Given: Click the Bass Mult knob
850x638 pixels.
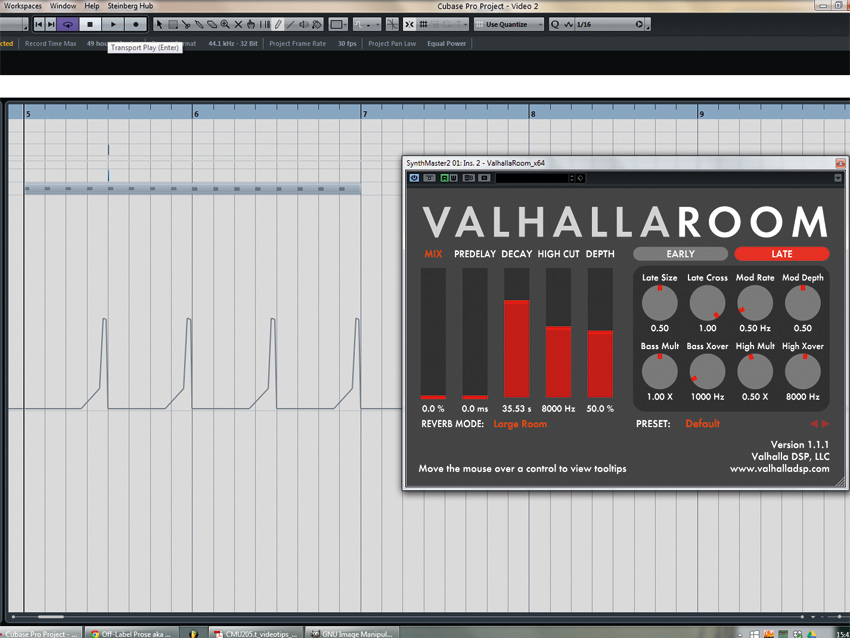Looking at the screenshot, I should tap(660, 372).
